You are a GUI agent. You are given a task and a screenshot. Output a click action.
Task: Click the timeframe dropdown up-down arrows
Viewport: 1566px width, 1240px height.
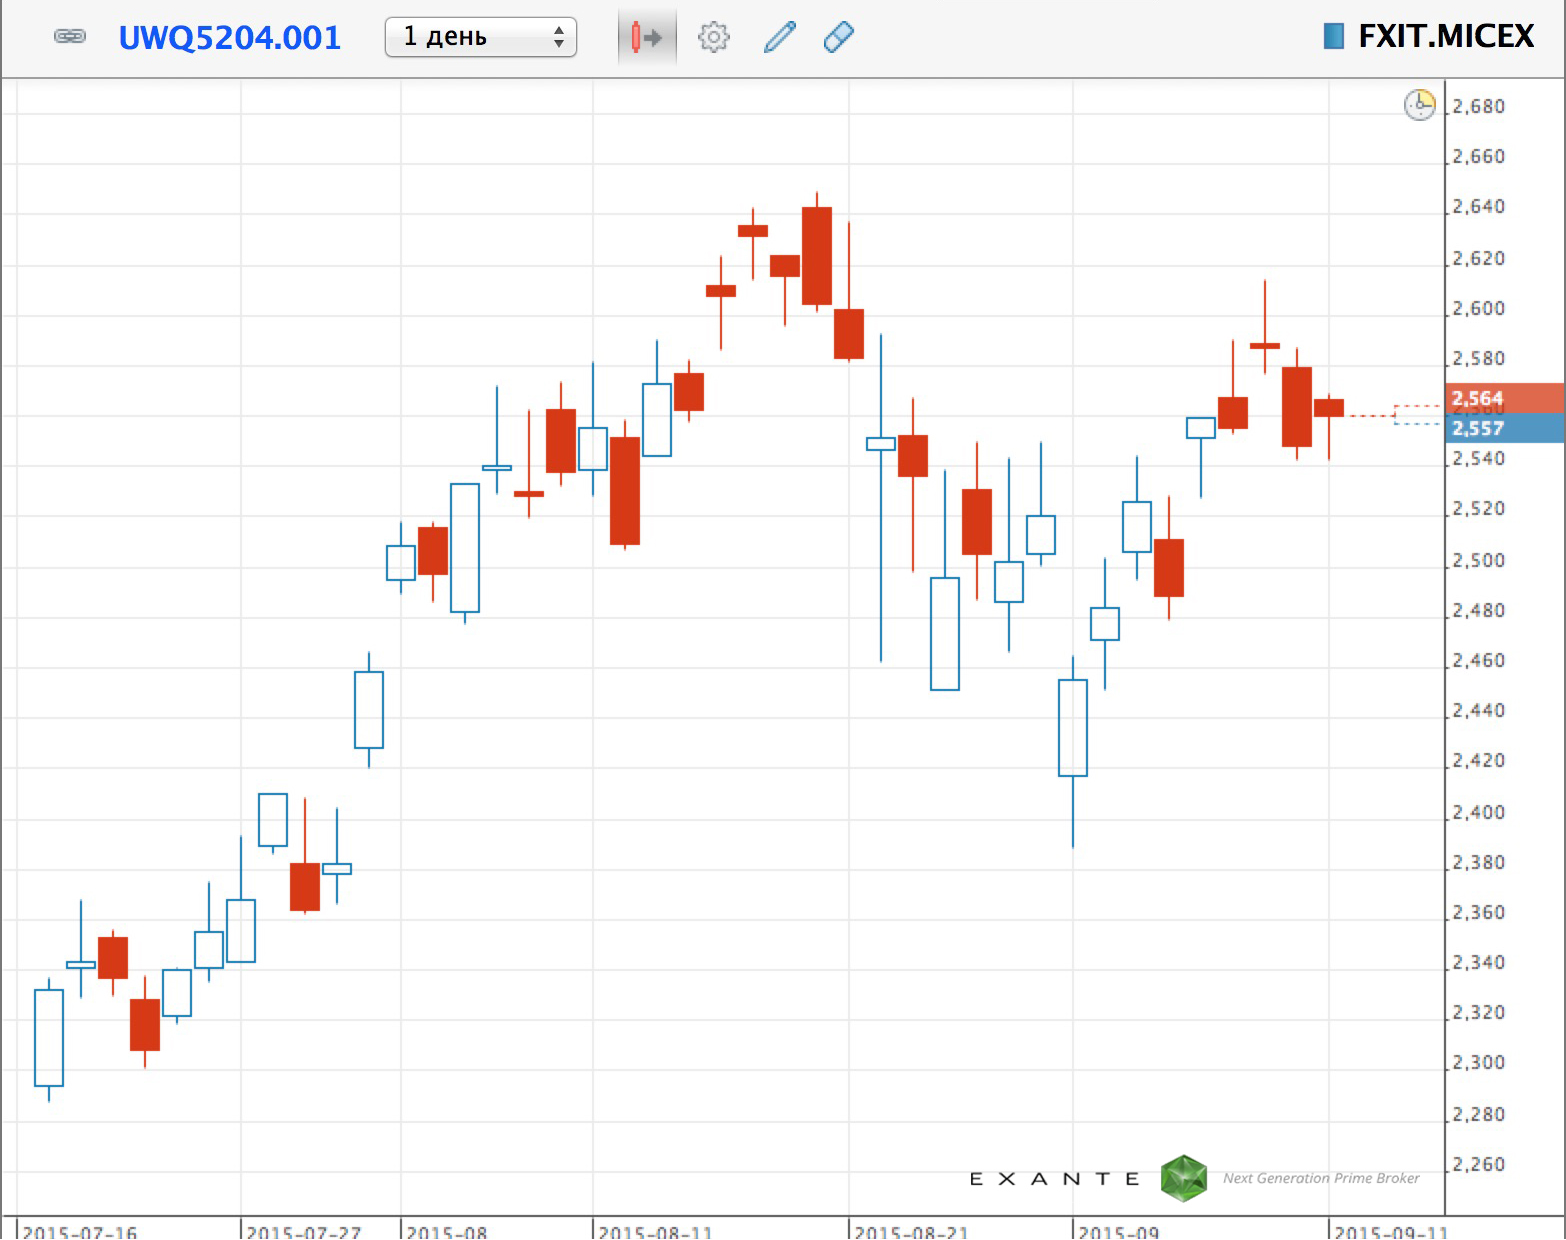(x=558, y=38)
